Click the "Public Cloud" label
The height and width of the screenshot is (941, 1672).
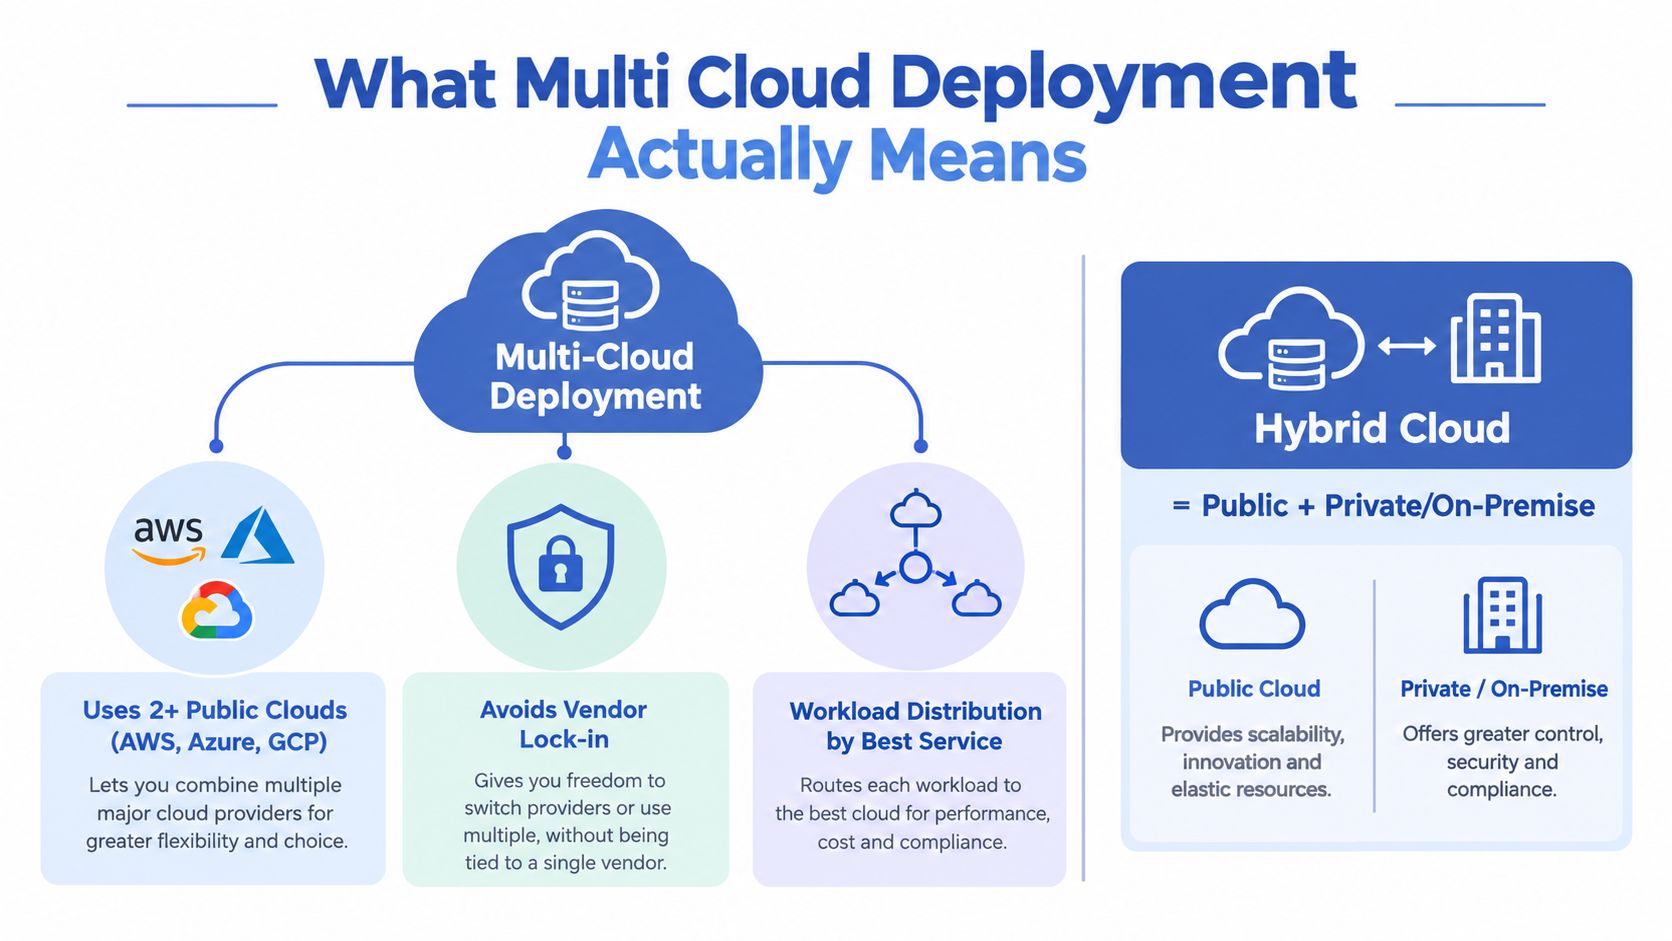[x=1254, y=688]
